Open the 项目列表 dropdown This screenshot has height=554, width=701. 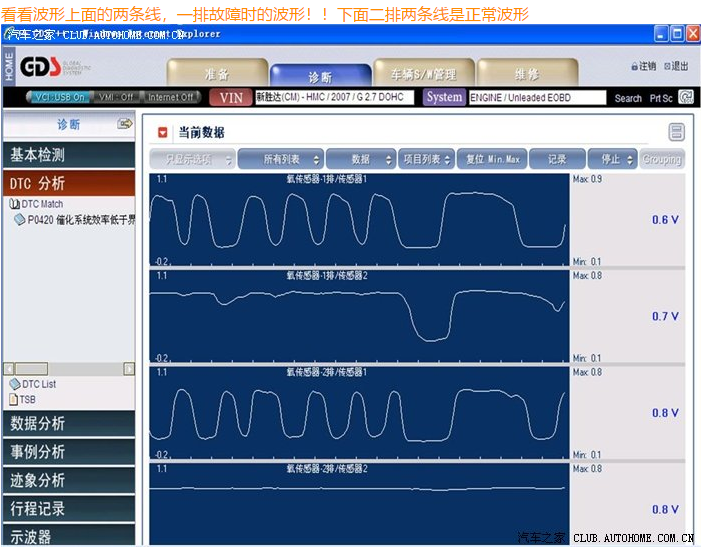(x=427, y=159)
